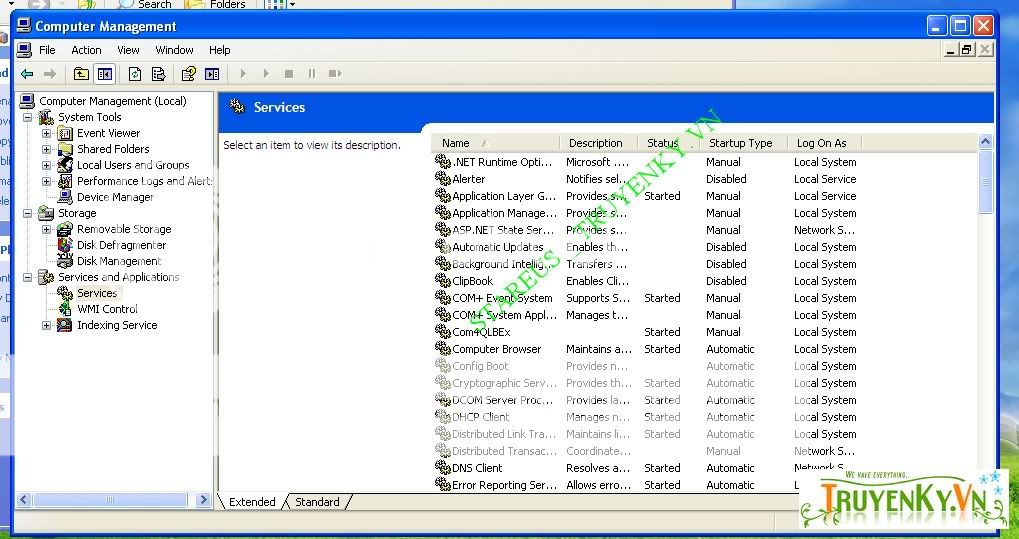Screen dimensions: 1019x539
Task: Select the COM+ Event System service name
Action: pos(502,298)
